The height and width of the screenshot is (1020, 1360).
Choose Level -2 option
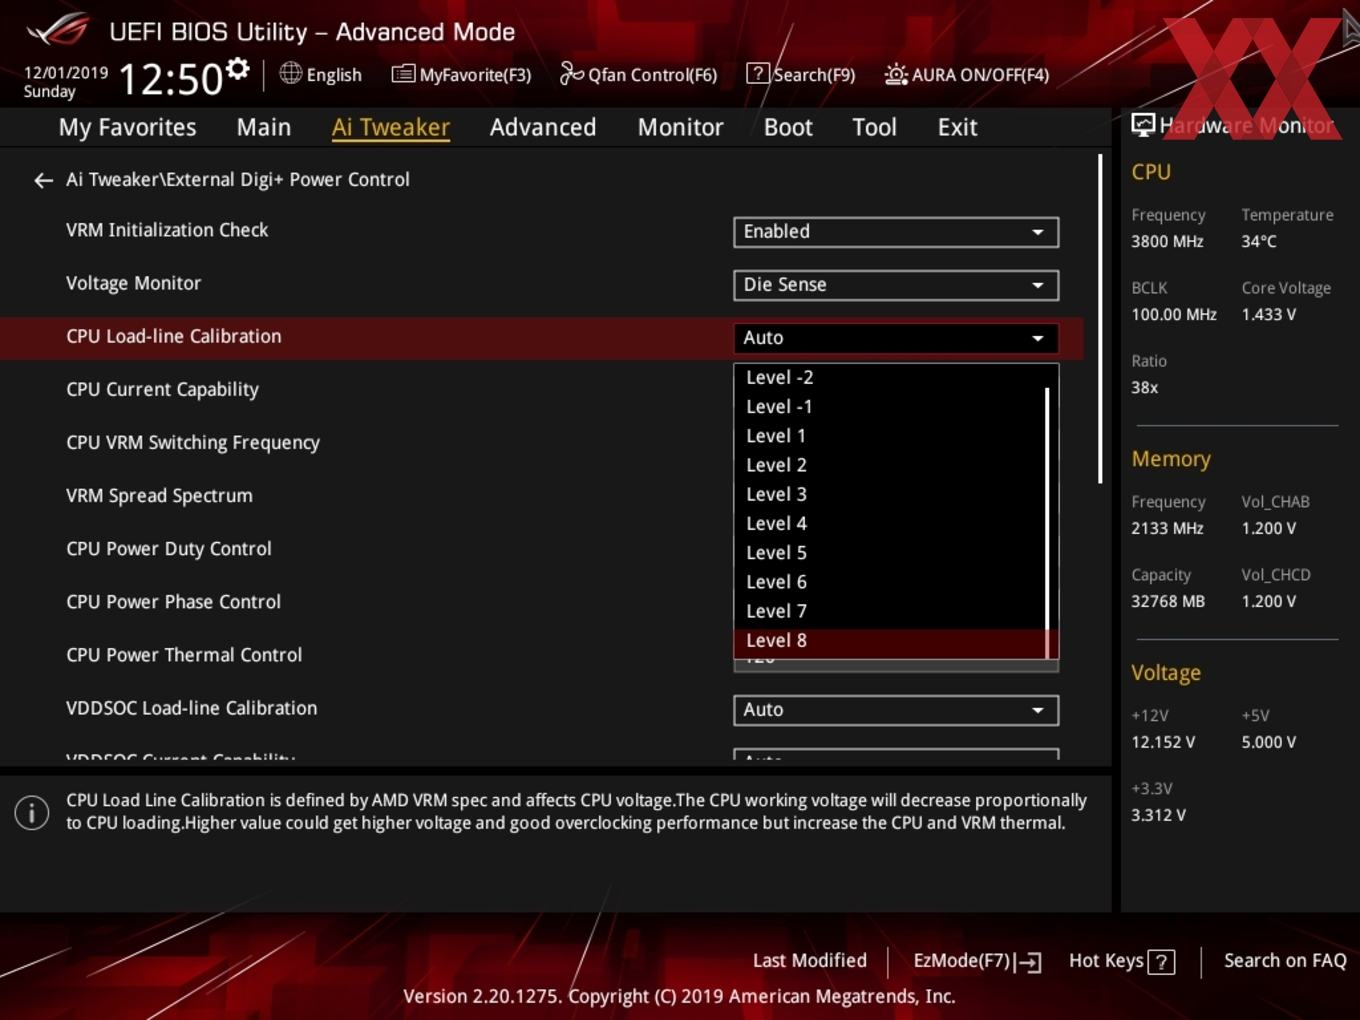(890, 377)
